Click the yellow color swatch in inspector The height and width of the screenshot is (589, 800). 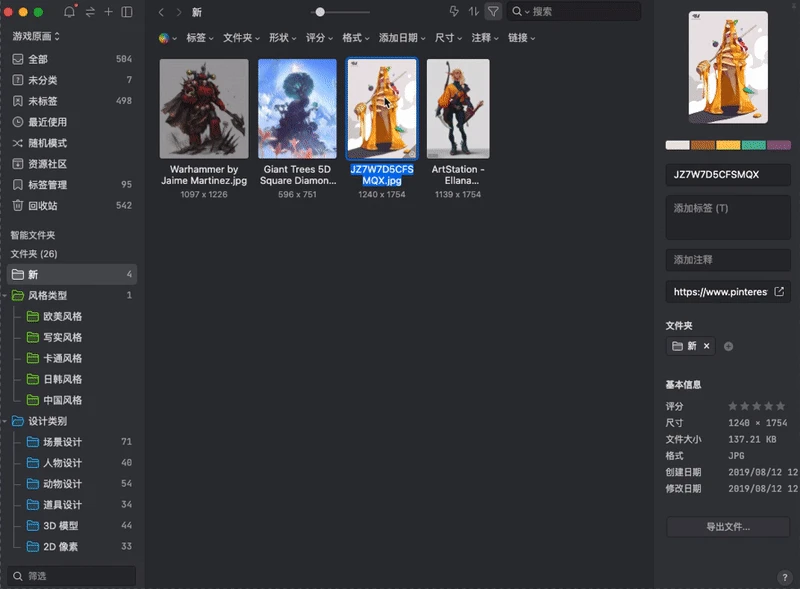point(728,145)
